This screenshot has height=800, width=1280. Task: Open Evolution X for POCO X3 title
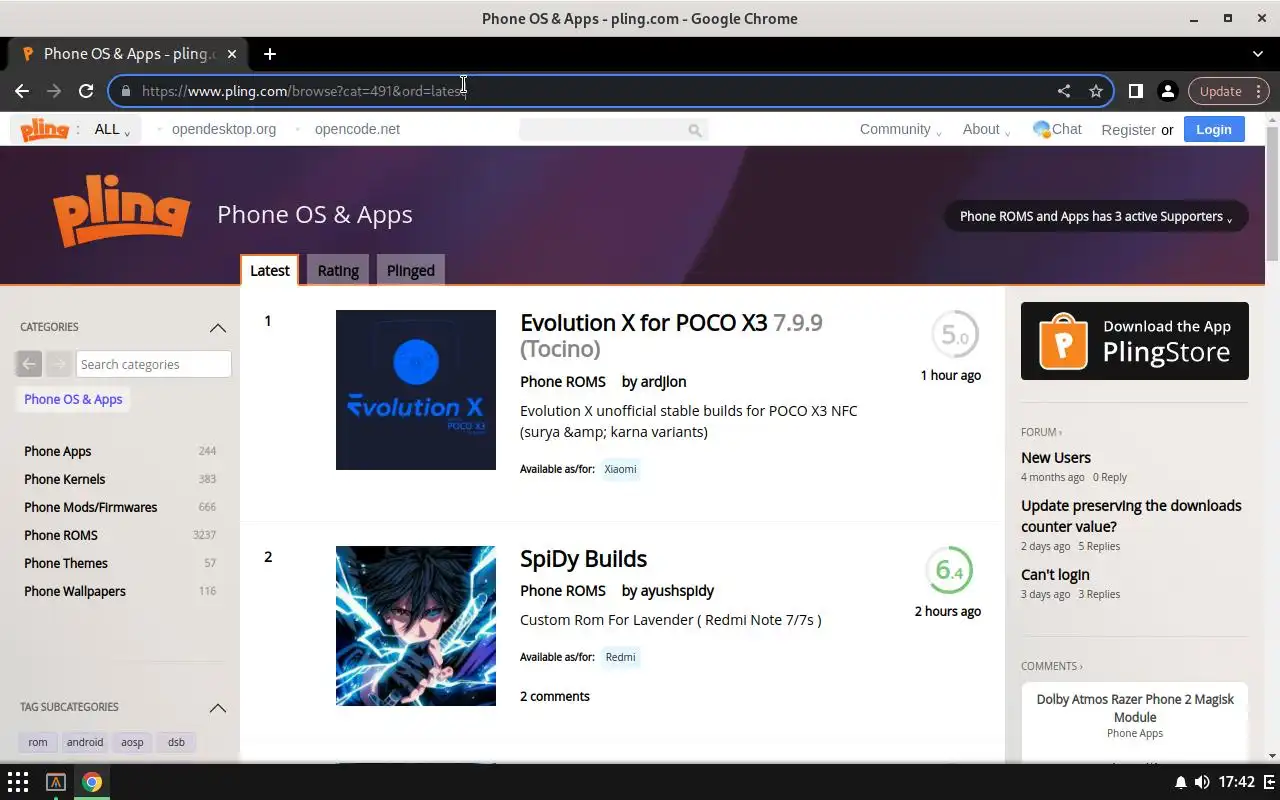click(x=671, y=335)
